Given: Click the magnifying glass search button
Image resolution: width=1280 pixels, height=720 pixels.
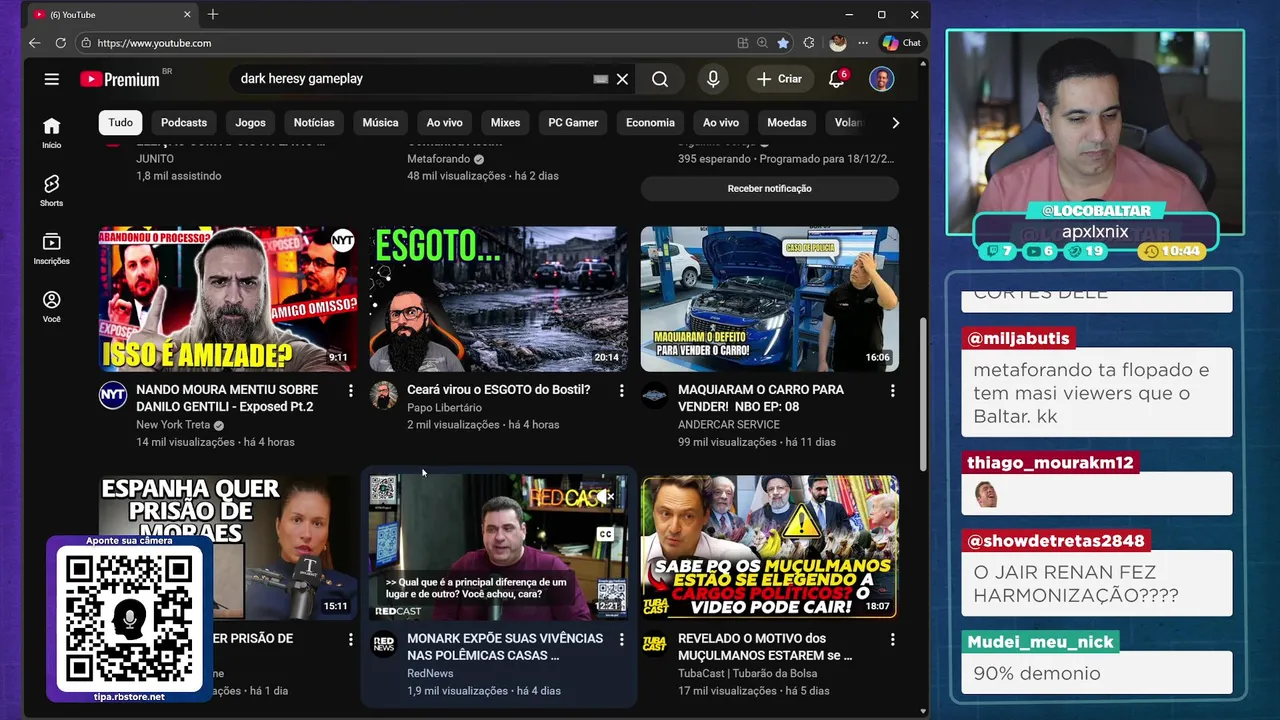Looking at the screenshot, I should click(x=660, y=79).
